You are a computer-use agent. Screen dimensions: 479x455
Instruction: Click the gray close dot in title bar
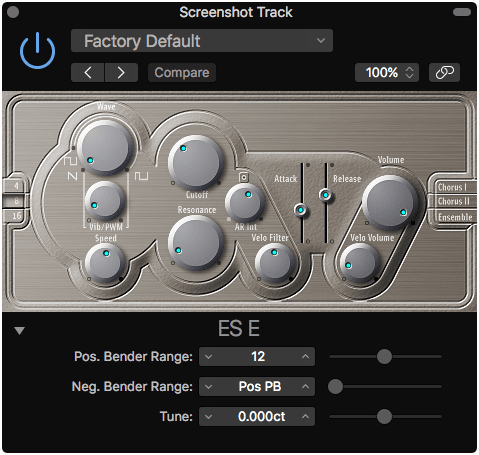pos(13,12)
